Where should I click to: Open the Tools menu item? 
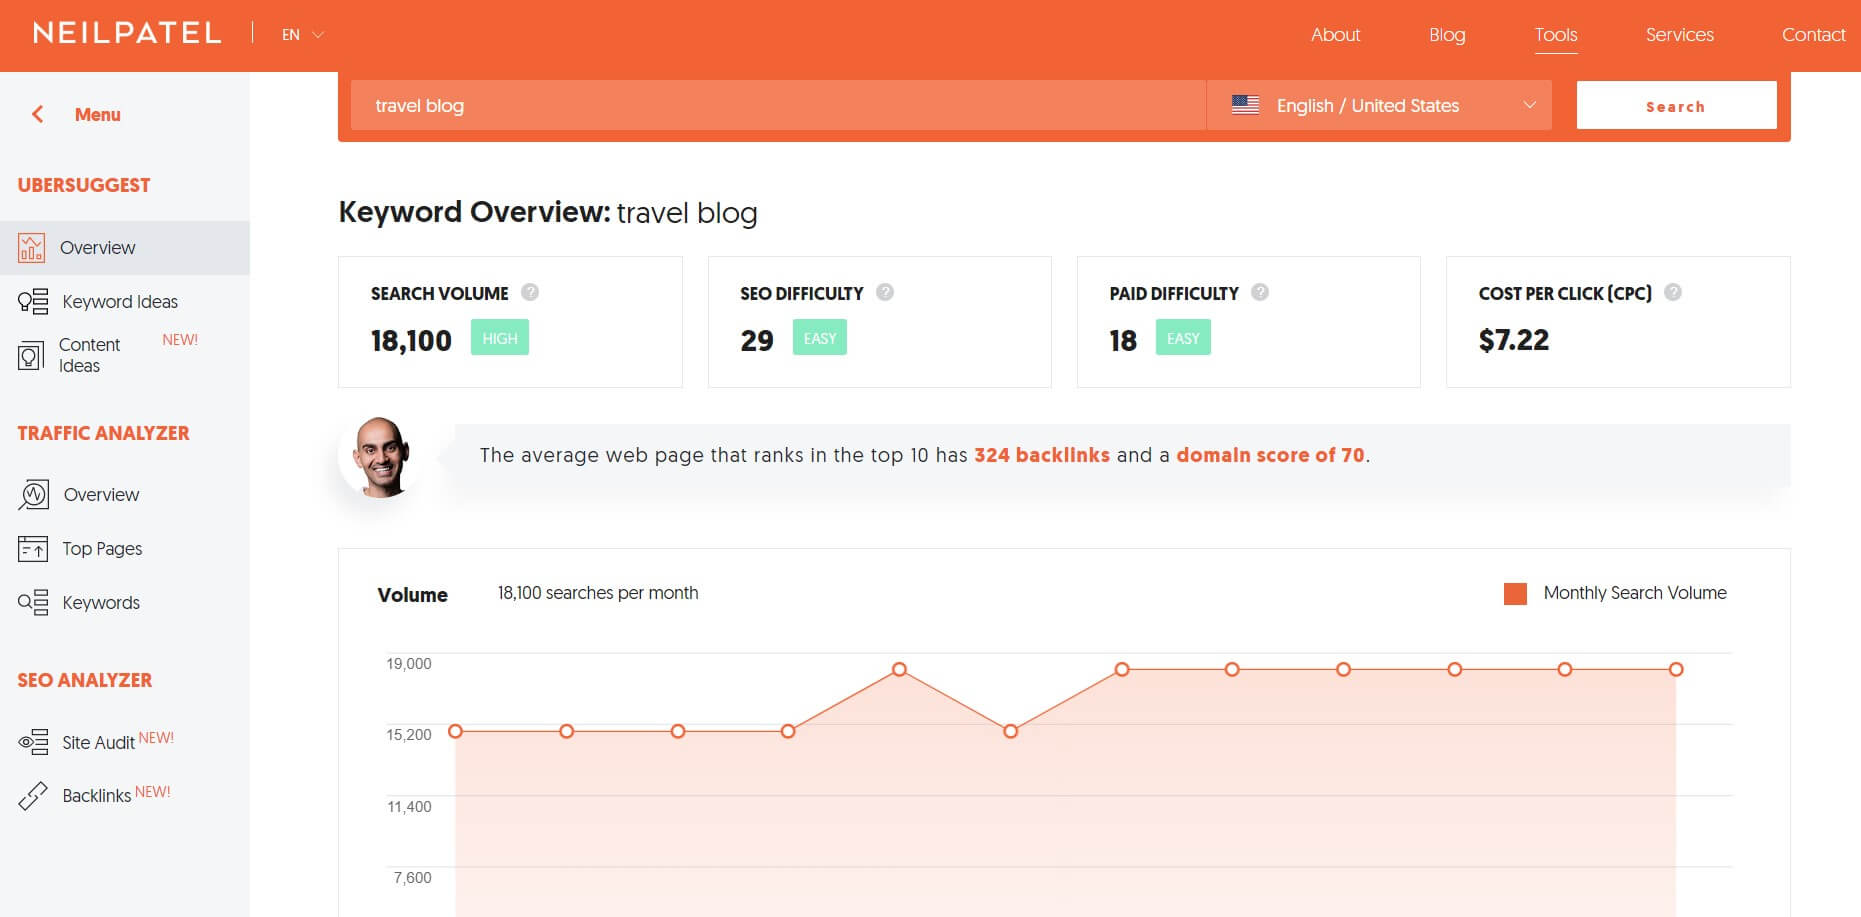click(x=1556, y=35)
